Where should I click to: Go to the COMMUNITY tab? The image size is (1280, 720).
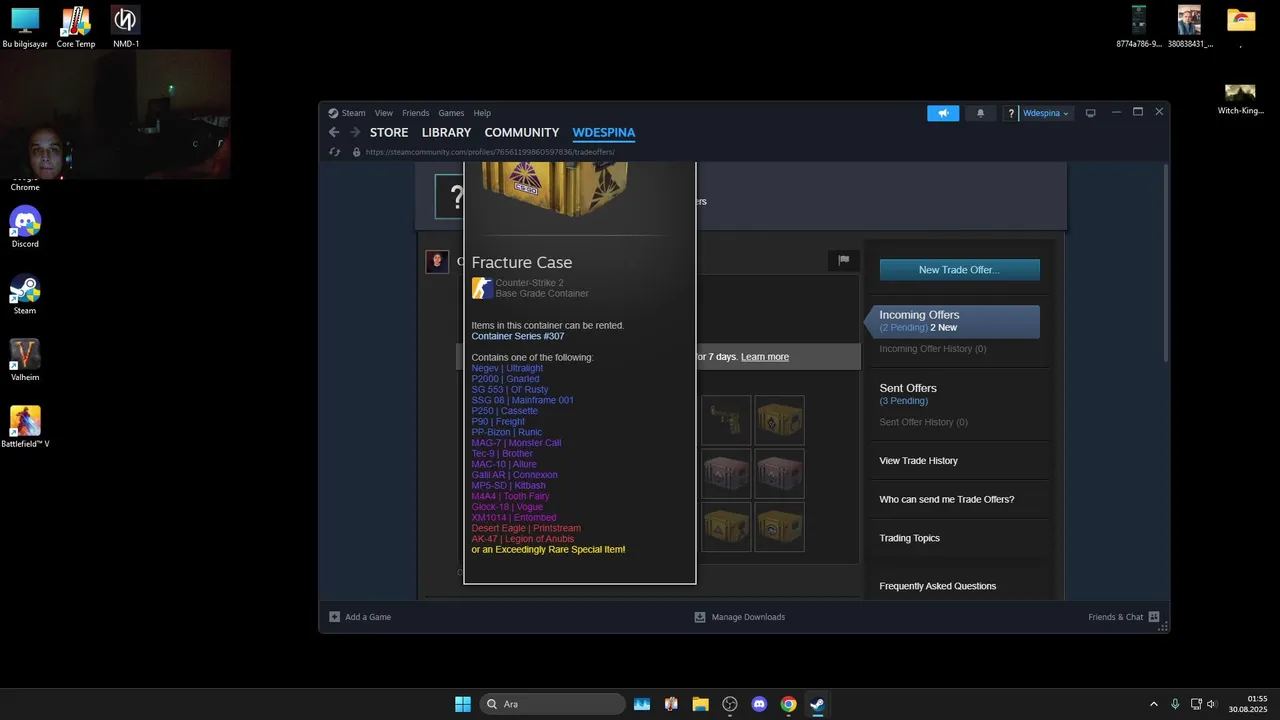pos(522,132)
